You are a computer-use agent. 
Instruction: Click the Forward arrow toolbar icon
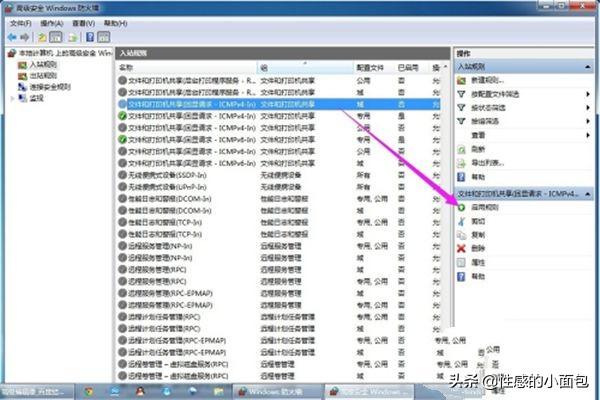coord(25,37)
